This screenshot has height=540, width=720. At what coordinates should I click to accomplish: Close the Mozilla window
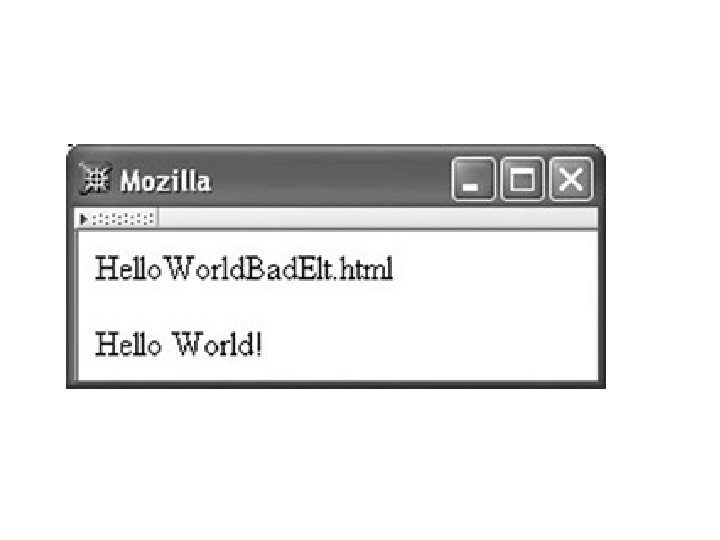[571, 179]
